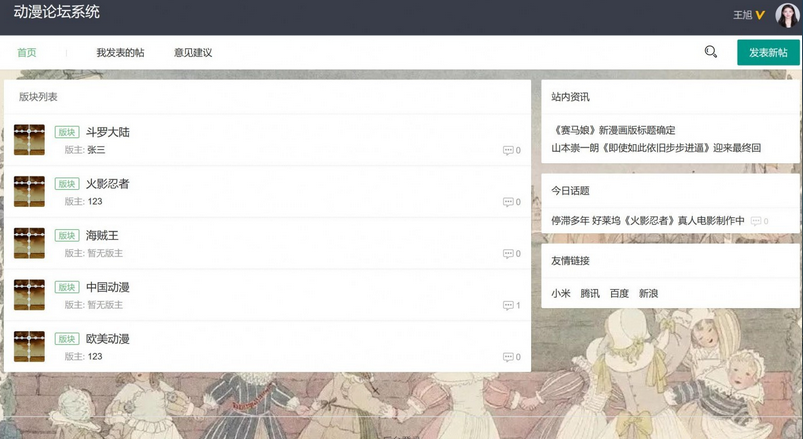Click the comment icon in 斗罗大陆 row
803x439 pixels.
coord(508,150)
